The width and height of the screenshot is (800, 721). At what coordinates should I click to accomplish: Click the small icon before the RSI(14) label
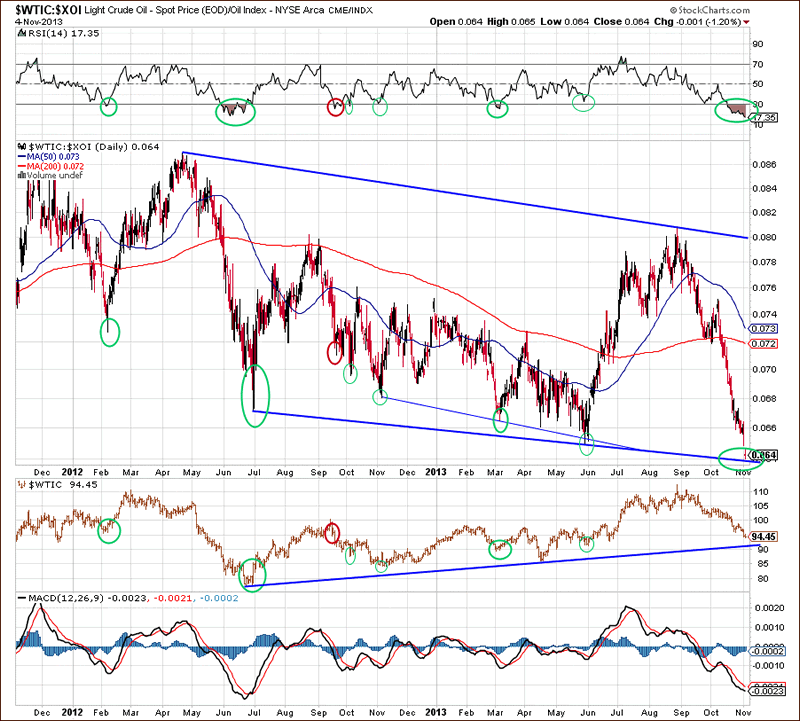tap(21, 33)
